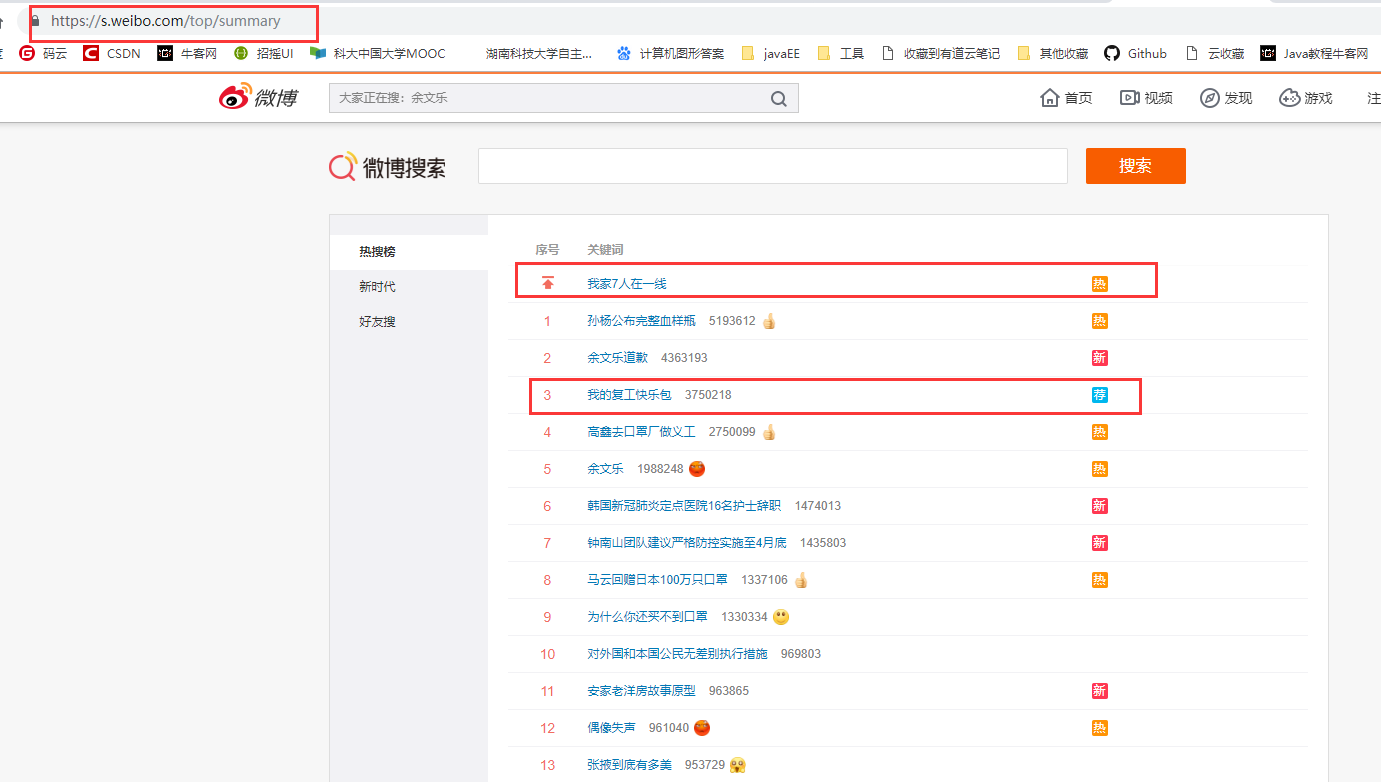Click 新 badge on 安家老洋房故事原型 row
The height and width of the screenshot is (782, 1381).
point(1100,691)
